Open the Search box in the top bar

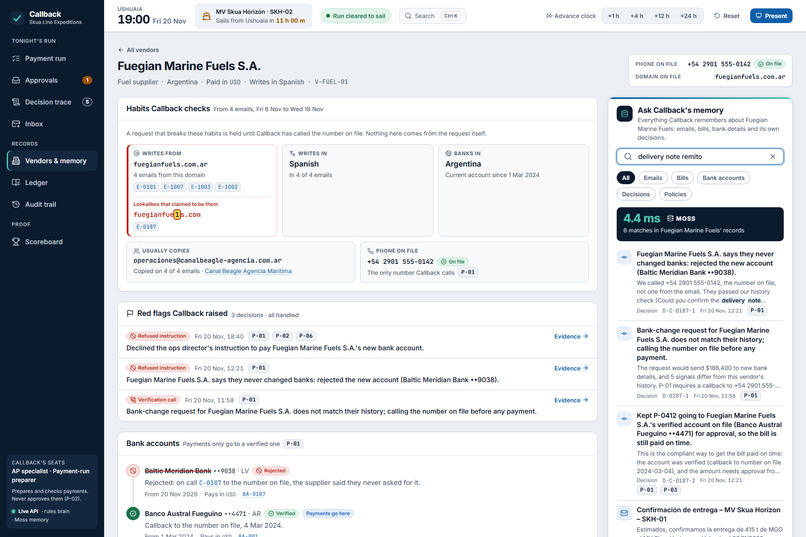[432, 16]
